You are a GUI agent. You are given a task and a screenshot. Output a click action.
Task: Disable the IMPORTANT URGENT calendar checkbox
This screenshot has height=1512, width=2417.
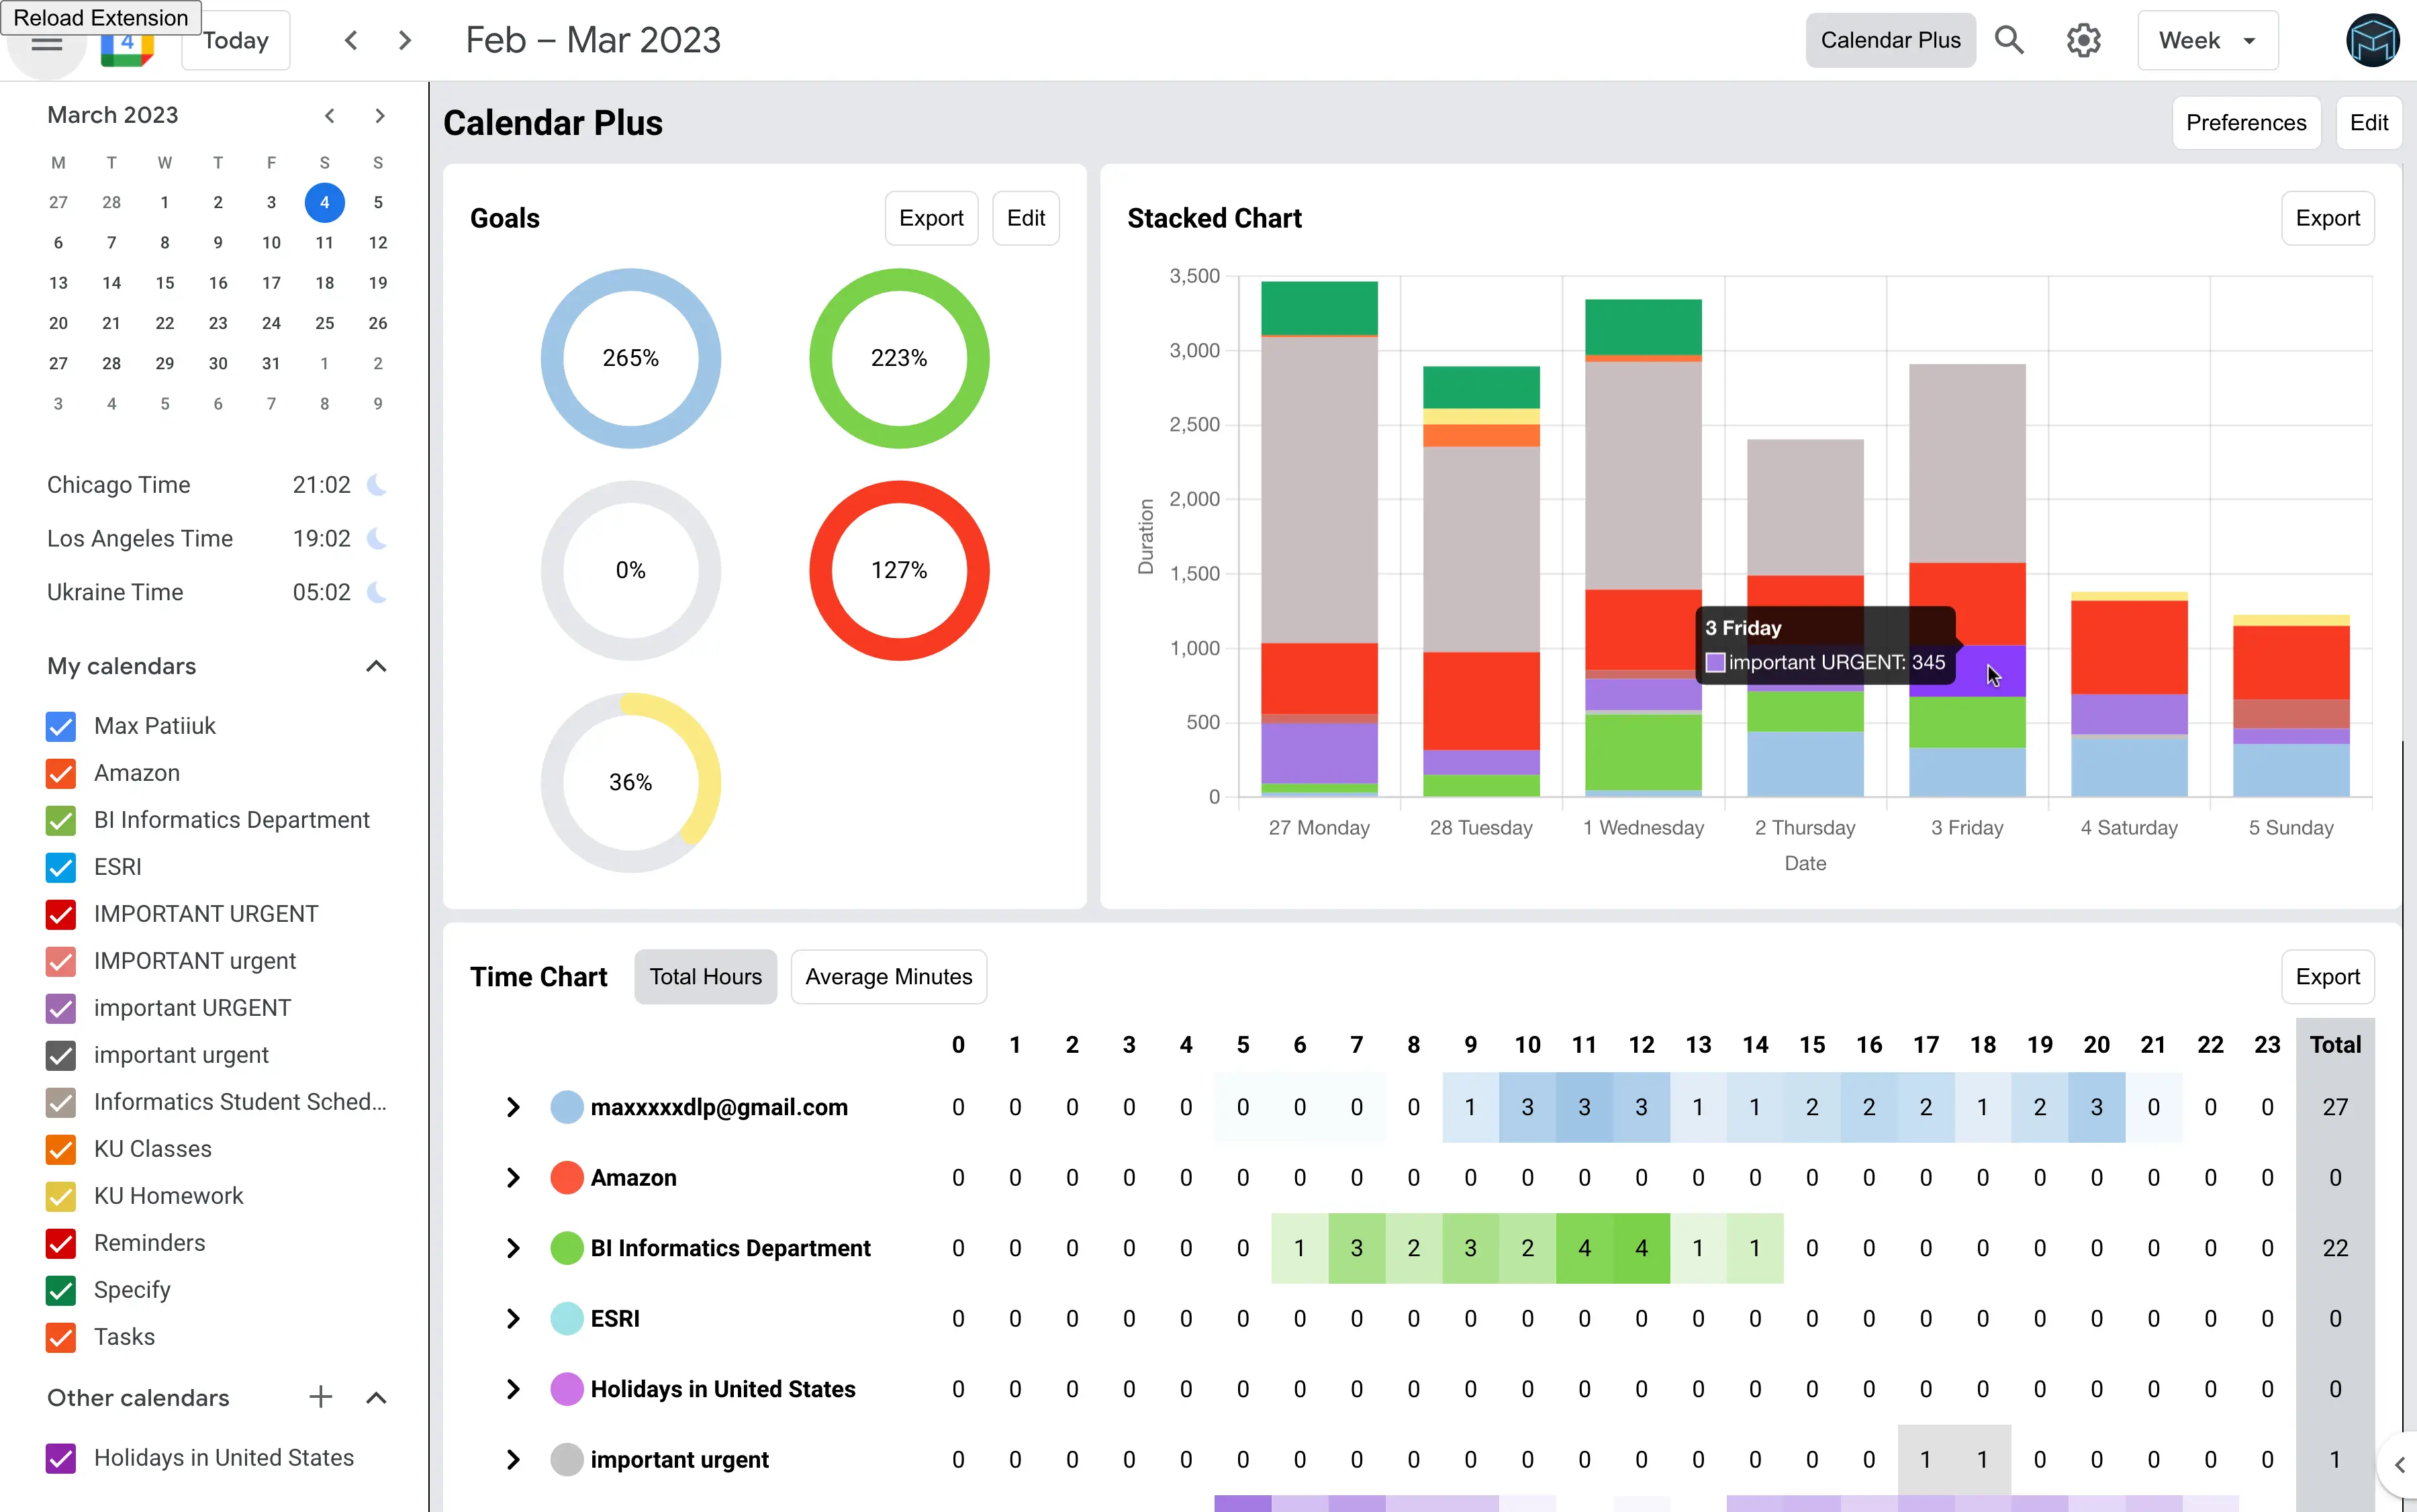[x=61, y=914]
